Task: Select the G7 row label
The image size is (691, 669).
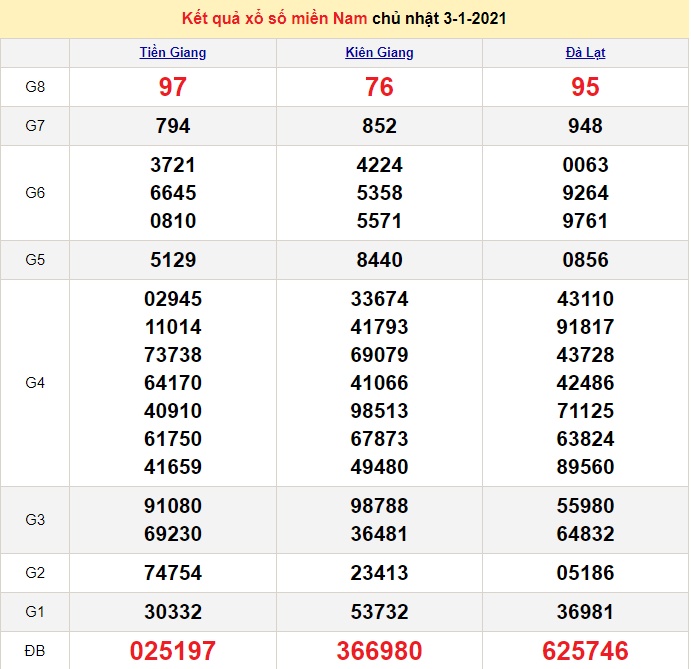Action: pos(35,126)
